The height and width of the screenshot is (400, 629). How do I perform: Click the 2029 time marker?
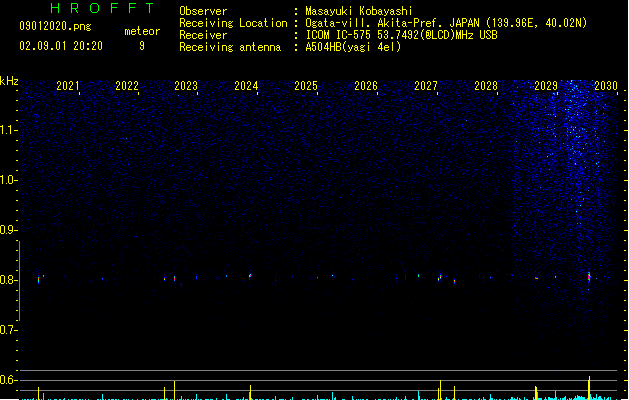(x=546, y=86)
